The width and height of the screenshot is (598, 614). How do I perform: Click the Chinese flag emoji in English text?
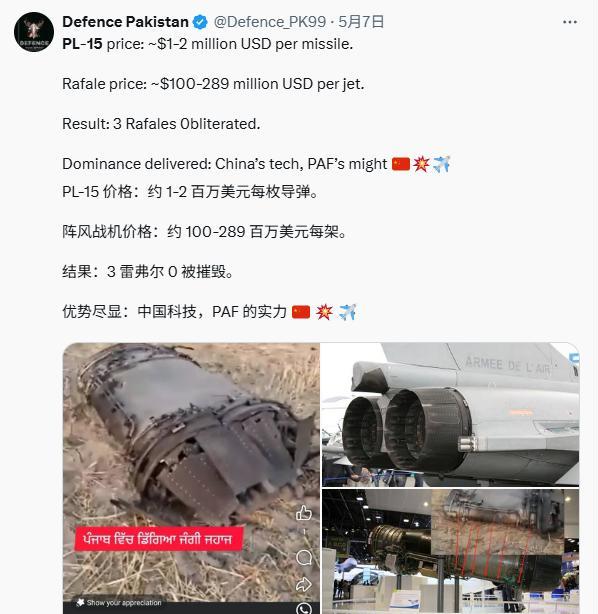point(401,164)
